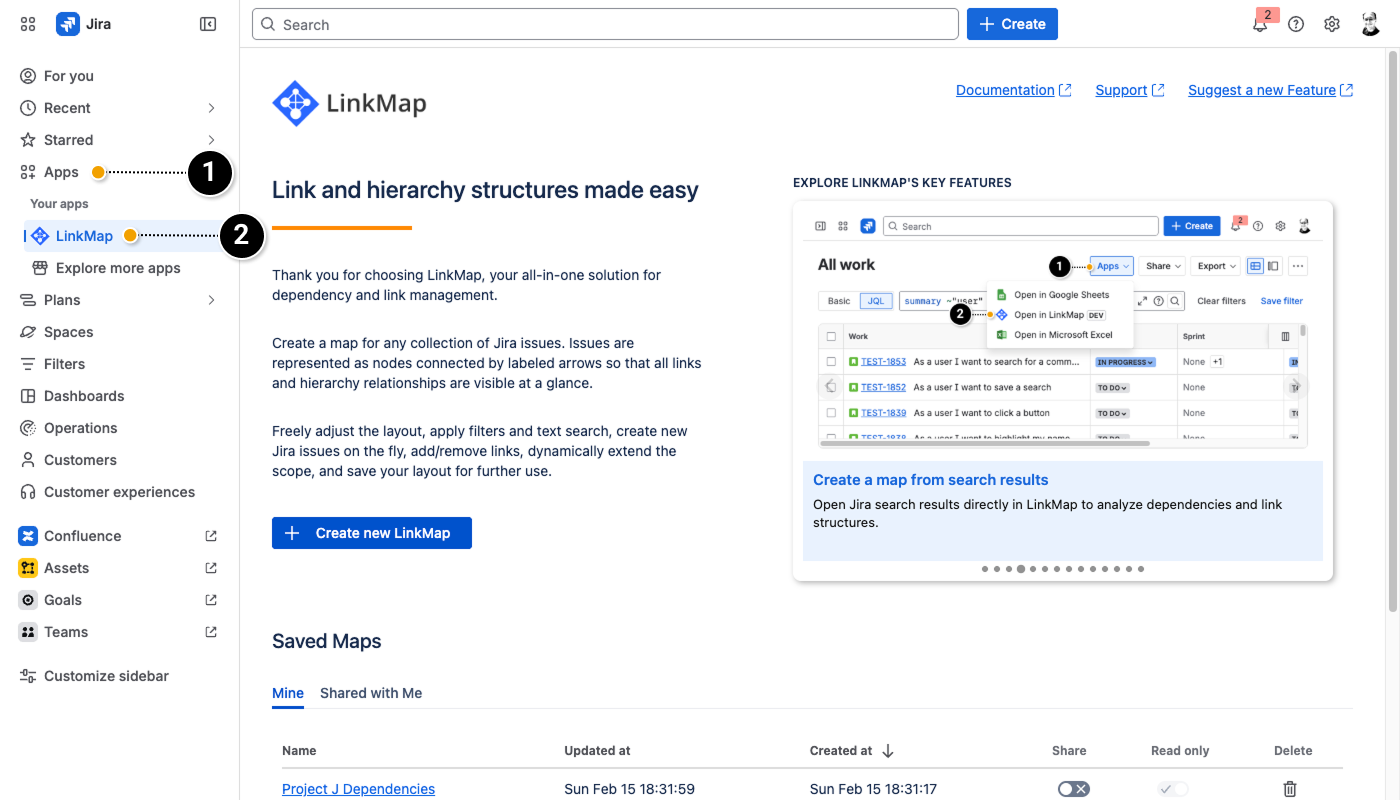
Task: Expand the Plans sidebar chevron
Action: click(211, 300)
